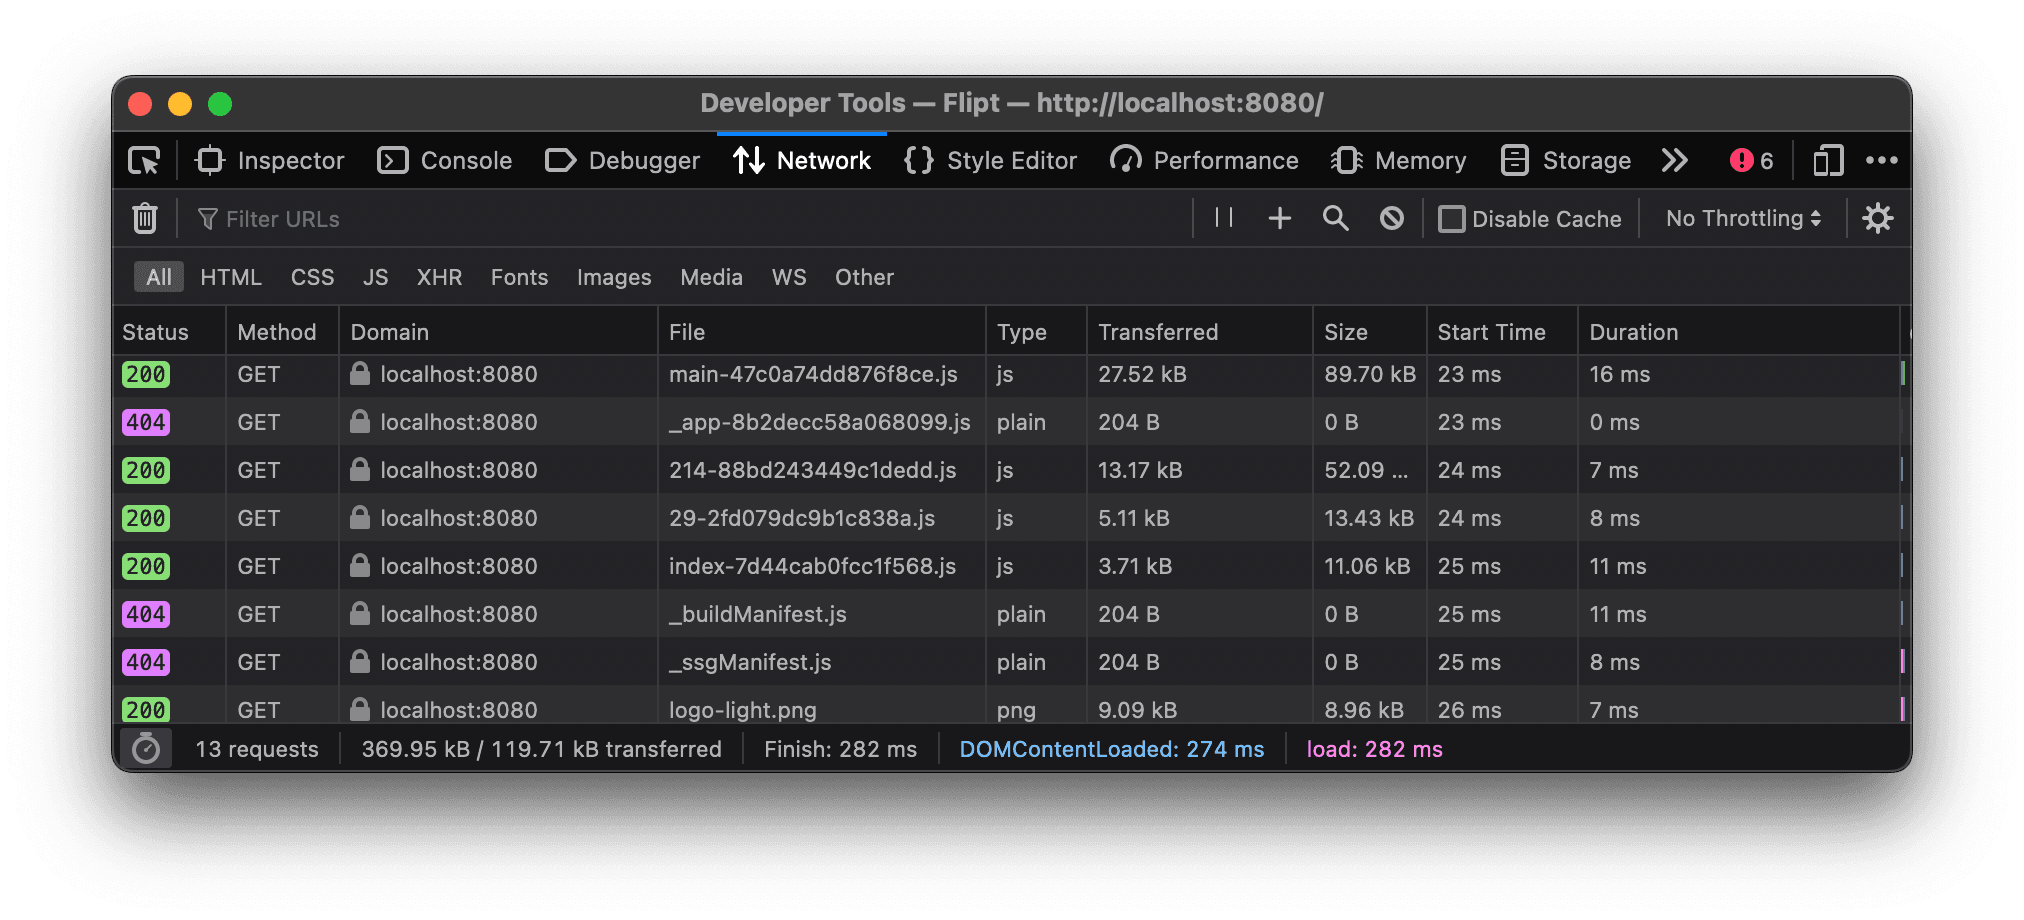The height and width of the screenshot is (920, 2024).
Task: Click the error count badge showing 6
Action: coord(1750,160)
